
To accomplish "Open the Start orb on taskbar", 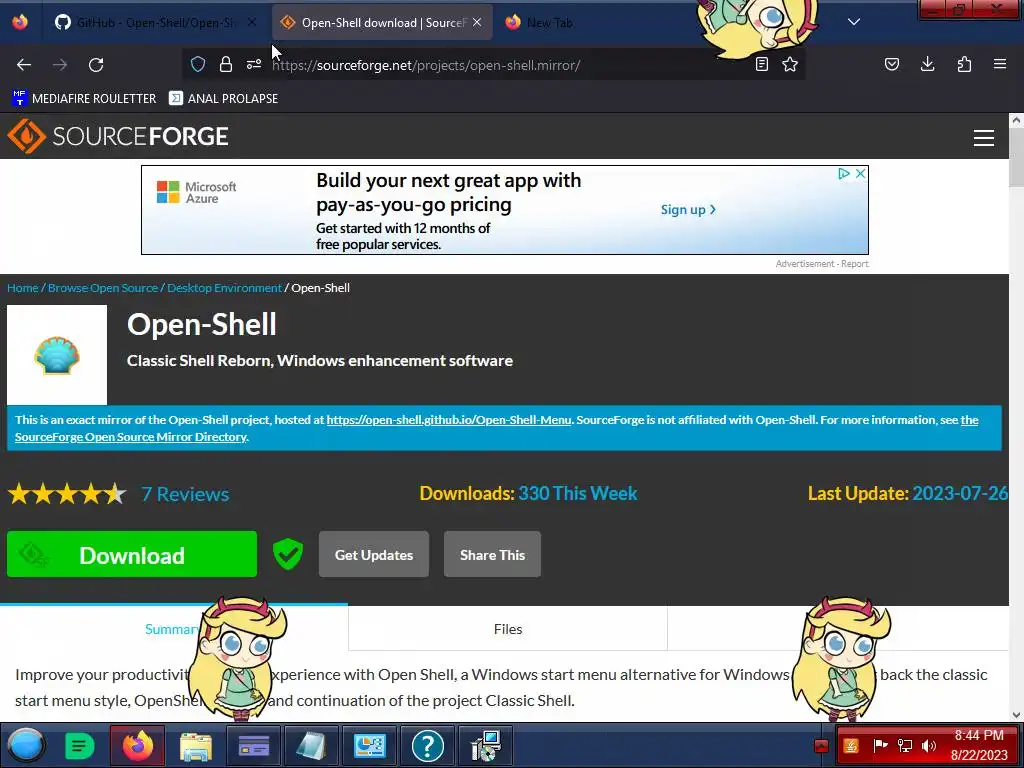I will pyautogui.click(x=26, y=746).
